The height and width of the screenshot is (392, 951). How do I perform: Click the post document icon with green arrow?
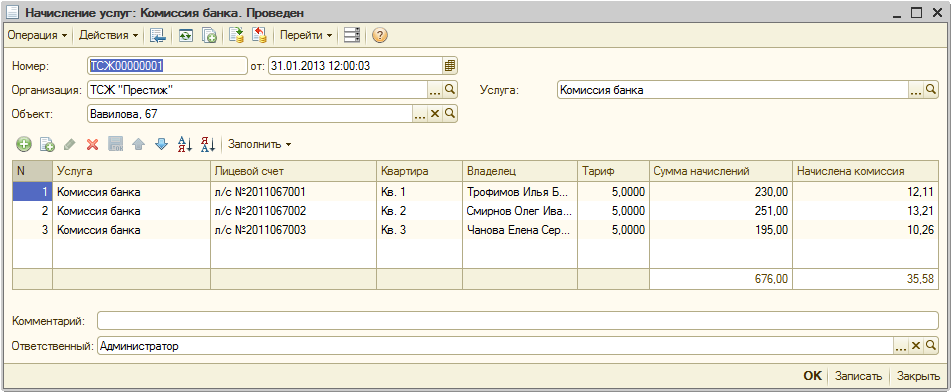(236, 36)
